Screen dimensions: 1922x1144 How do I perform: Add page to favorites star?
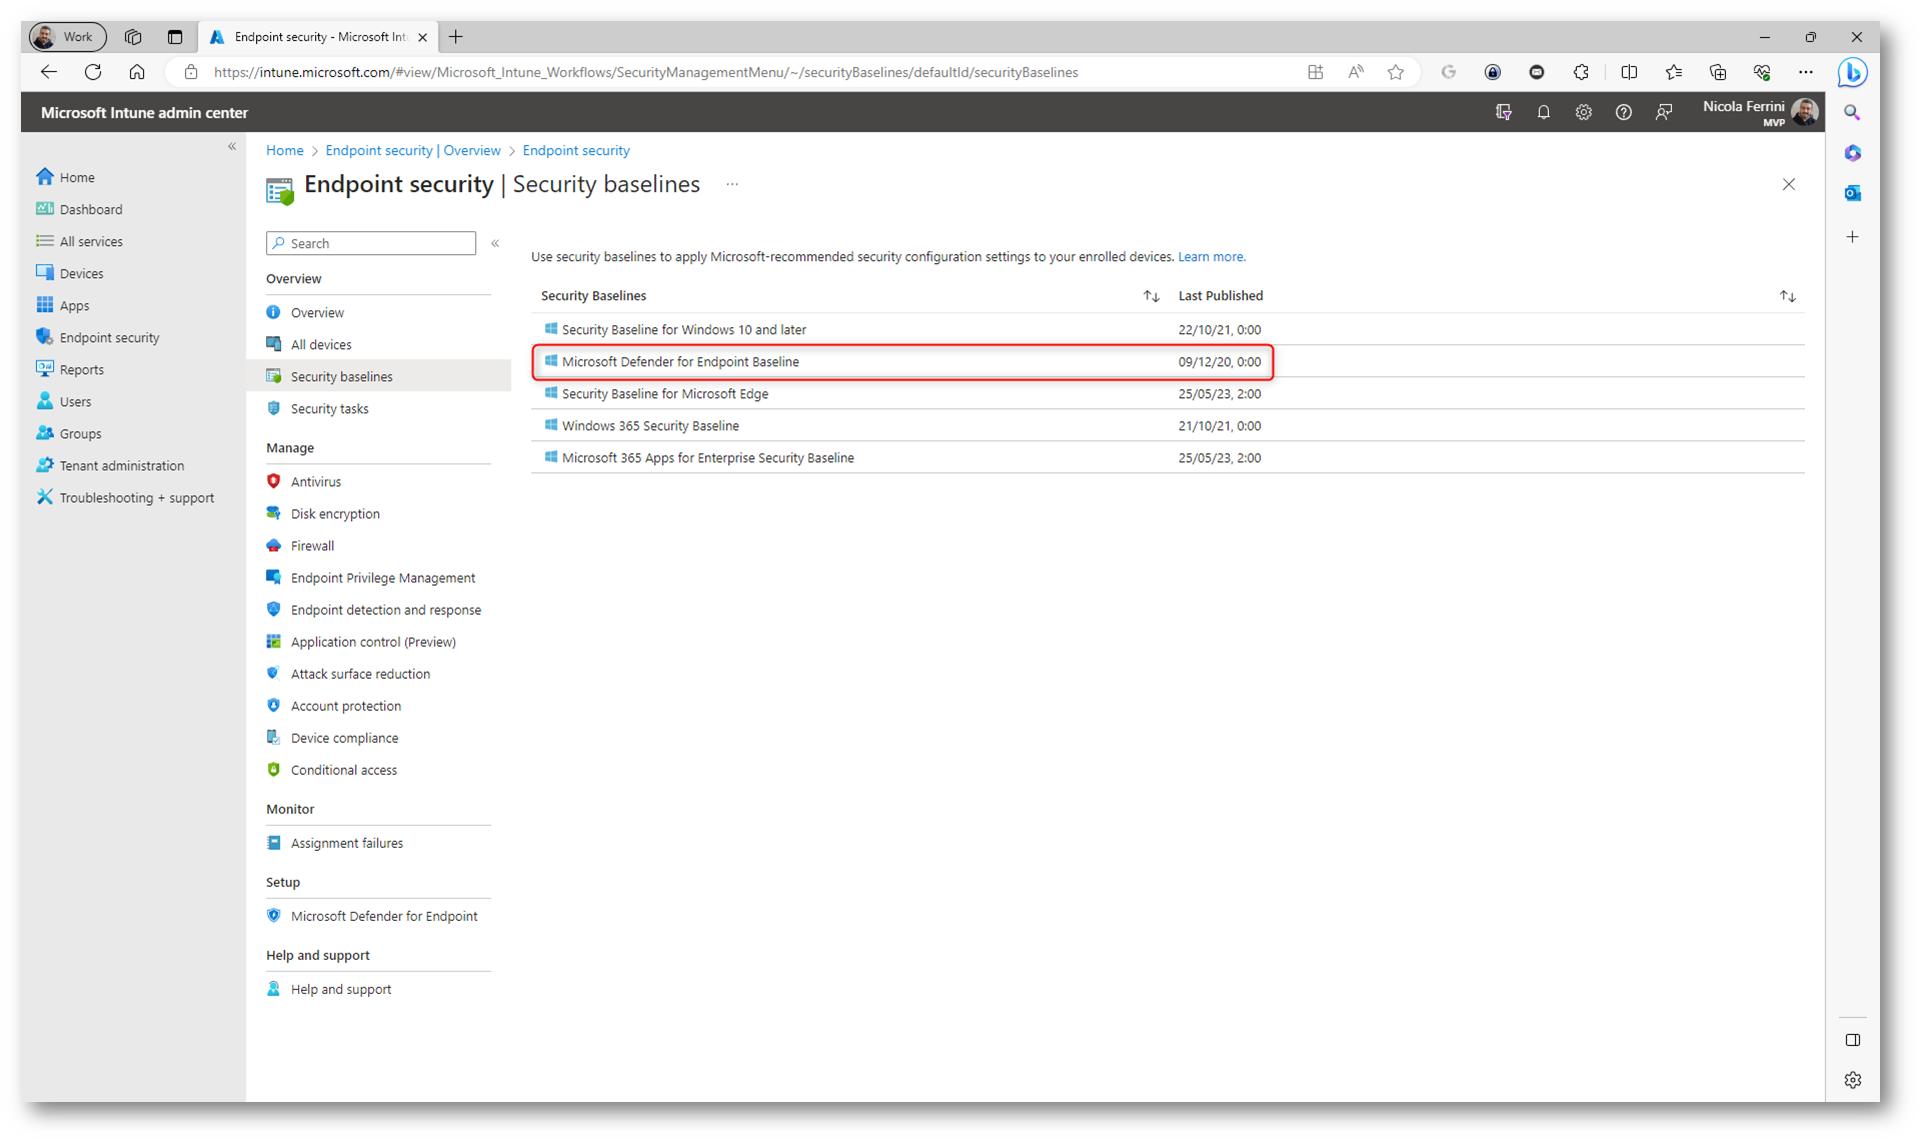[1395, 72]
